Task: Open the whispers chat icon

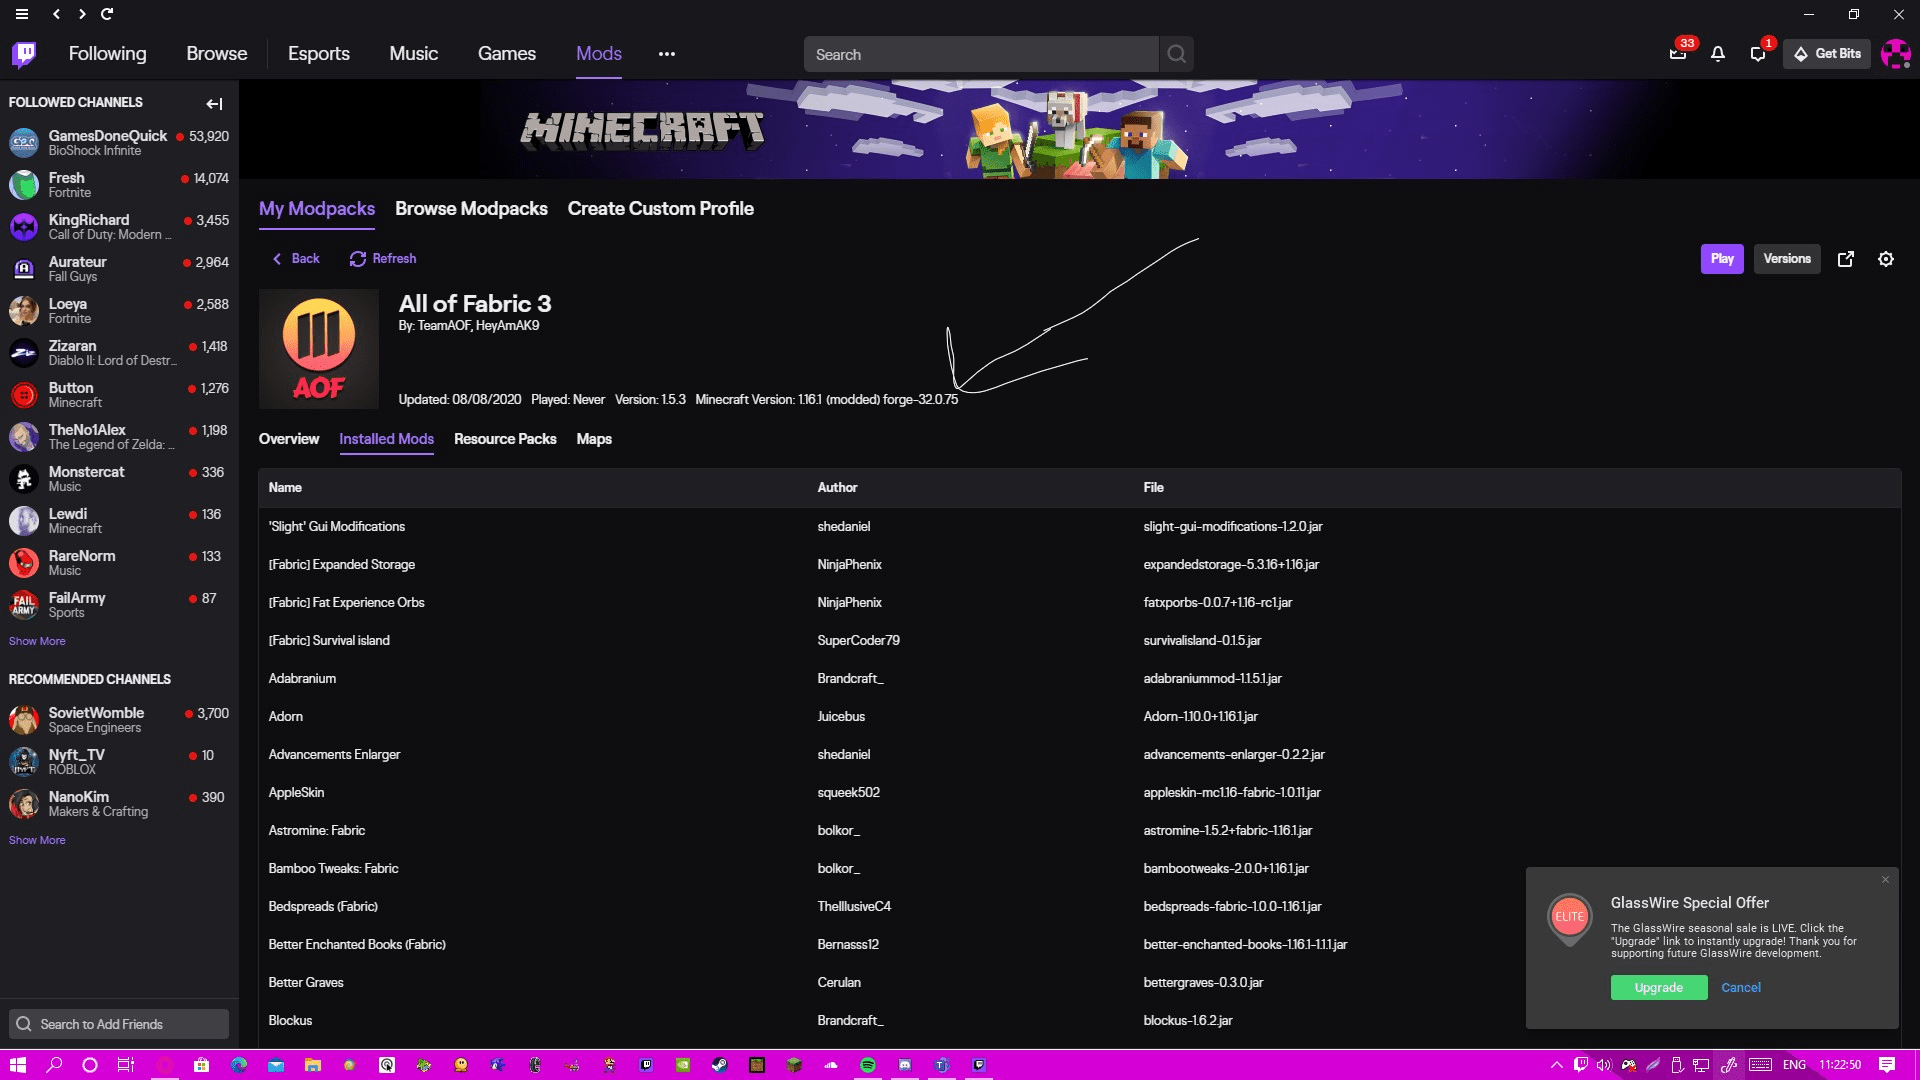Action: pos(1758,54)
